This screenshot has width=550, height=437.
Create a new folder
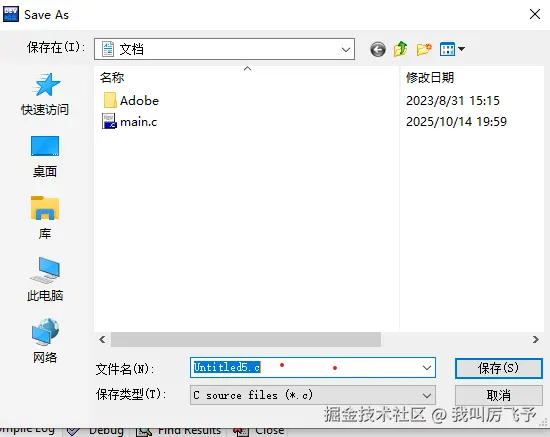click(424, 49)
